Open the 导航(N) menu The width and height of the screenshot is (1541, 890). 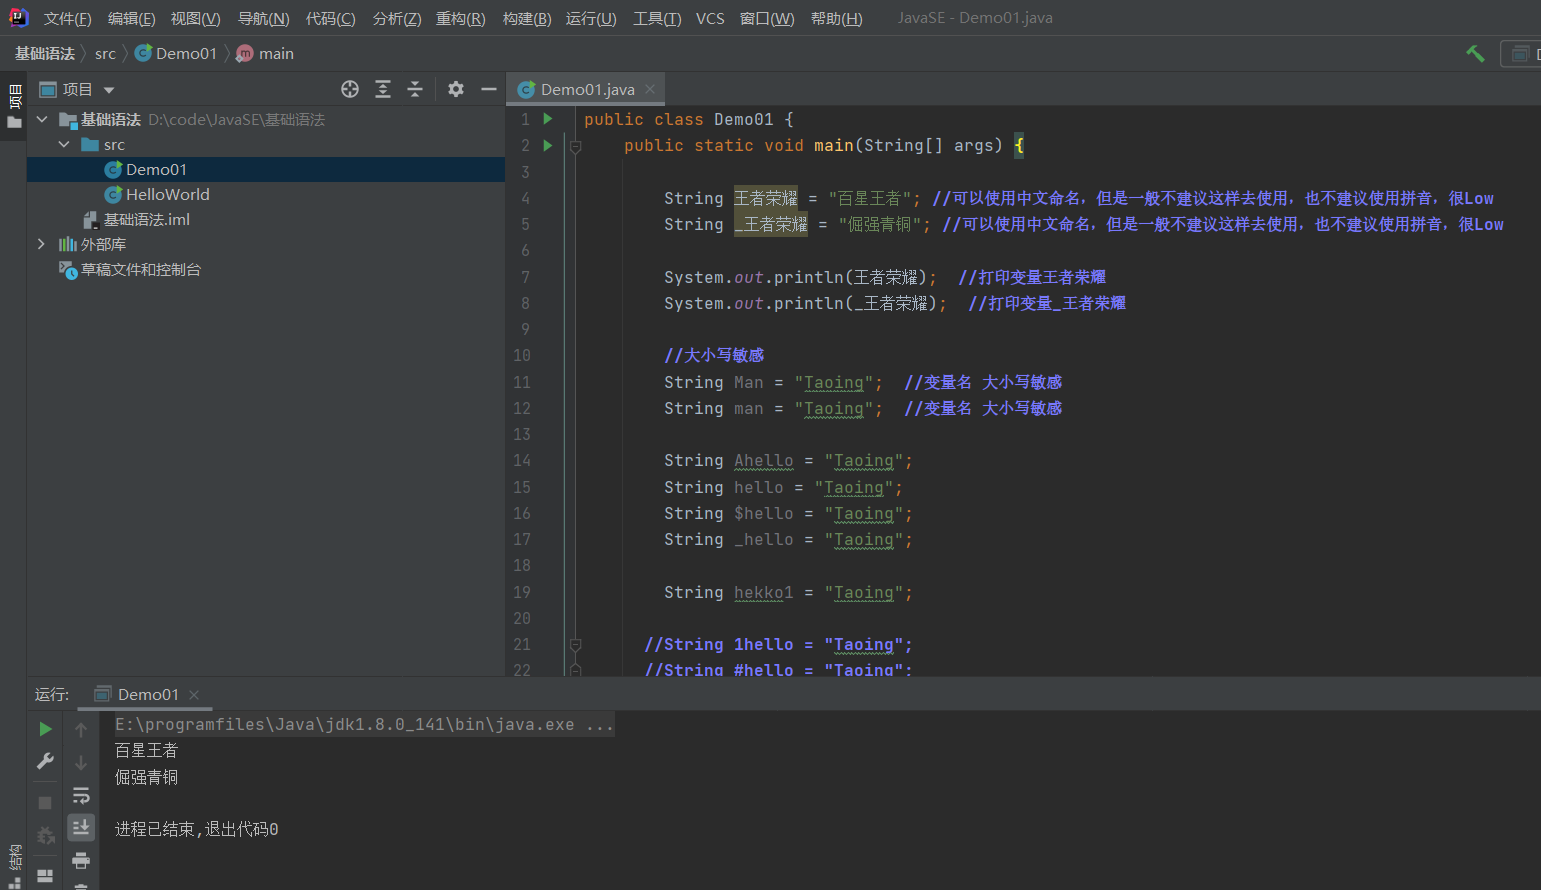pos(263,19)
